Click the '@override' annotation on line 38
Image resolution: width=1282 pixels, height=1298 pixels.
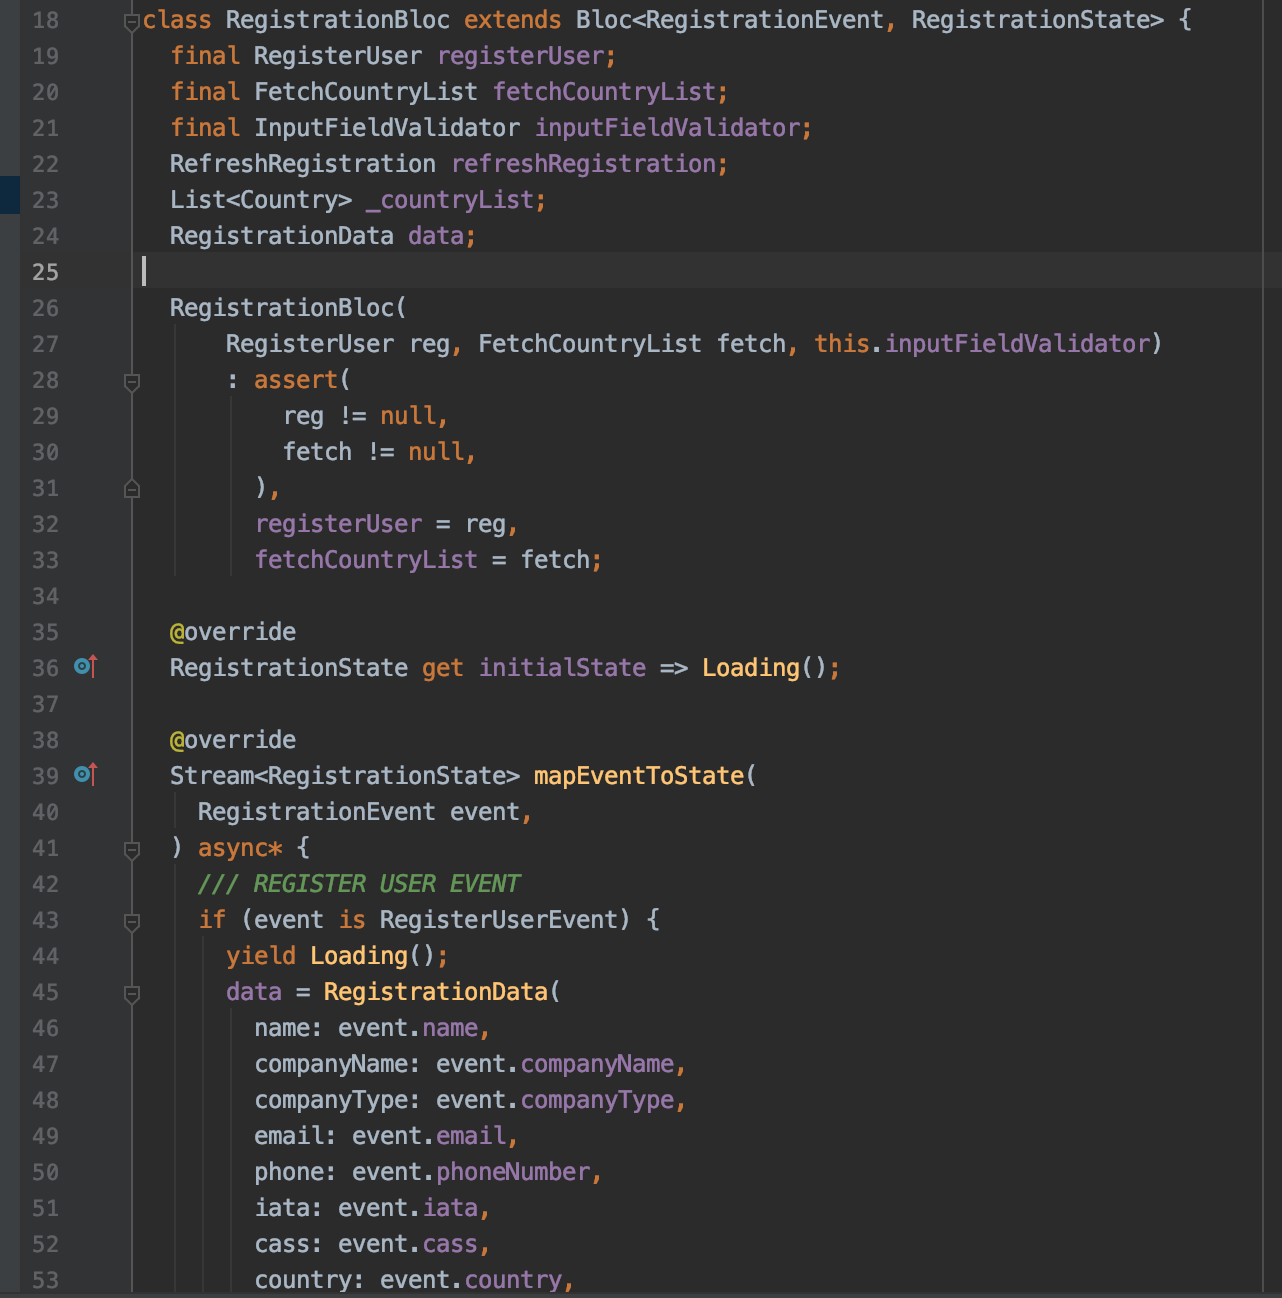tap(233, 740)
